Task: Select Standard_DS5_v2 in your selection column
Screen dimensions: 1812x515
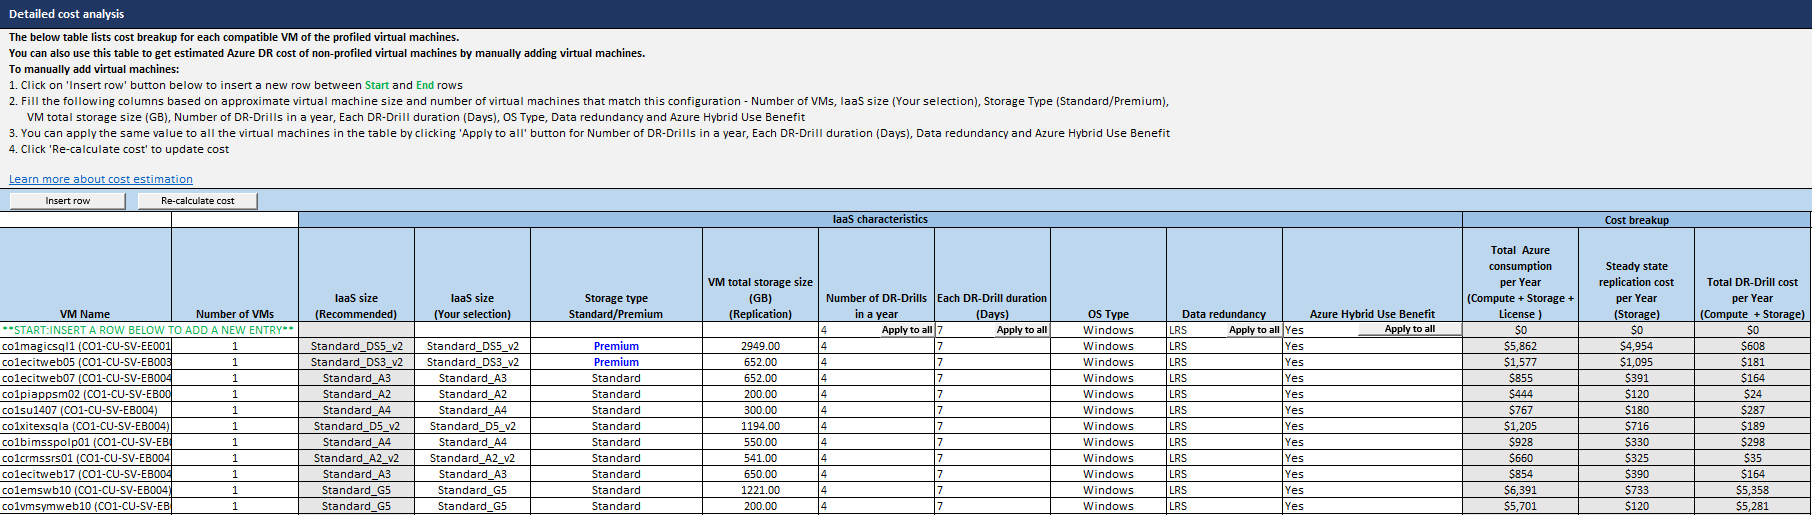Action: click(472, 346)
